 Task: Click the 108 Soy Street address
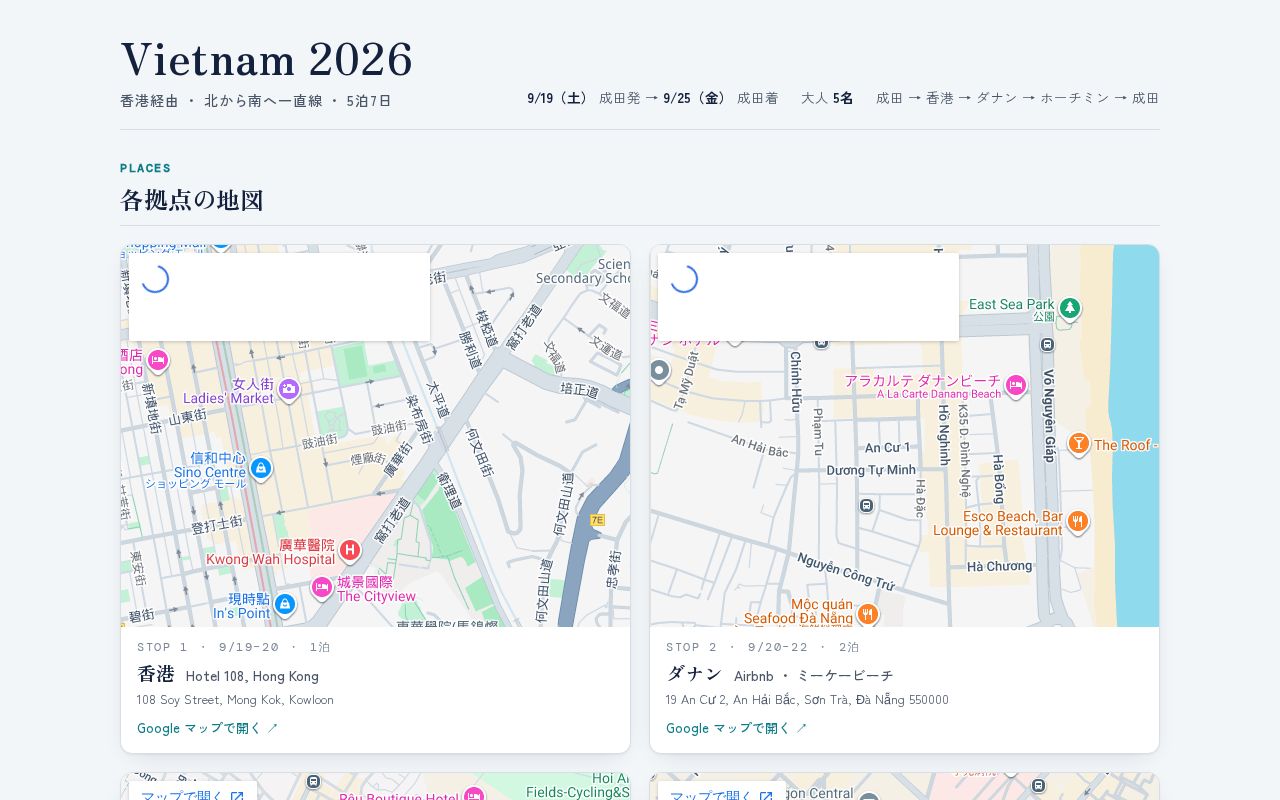click(235, 700)
